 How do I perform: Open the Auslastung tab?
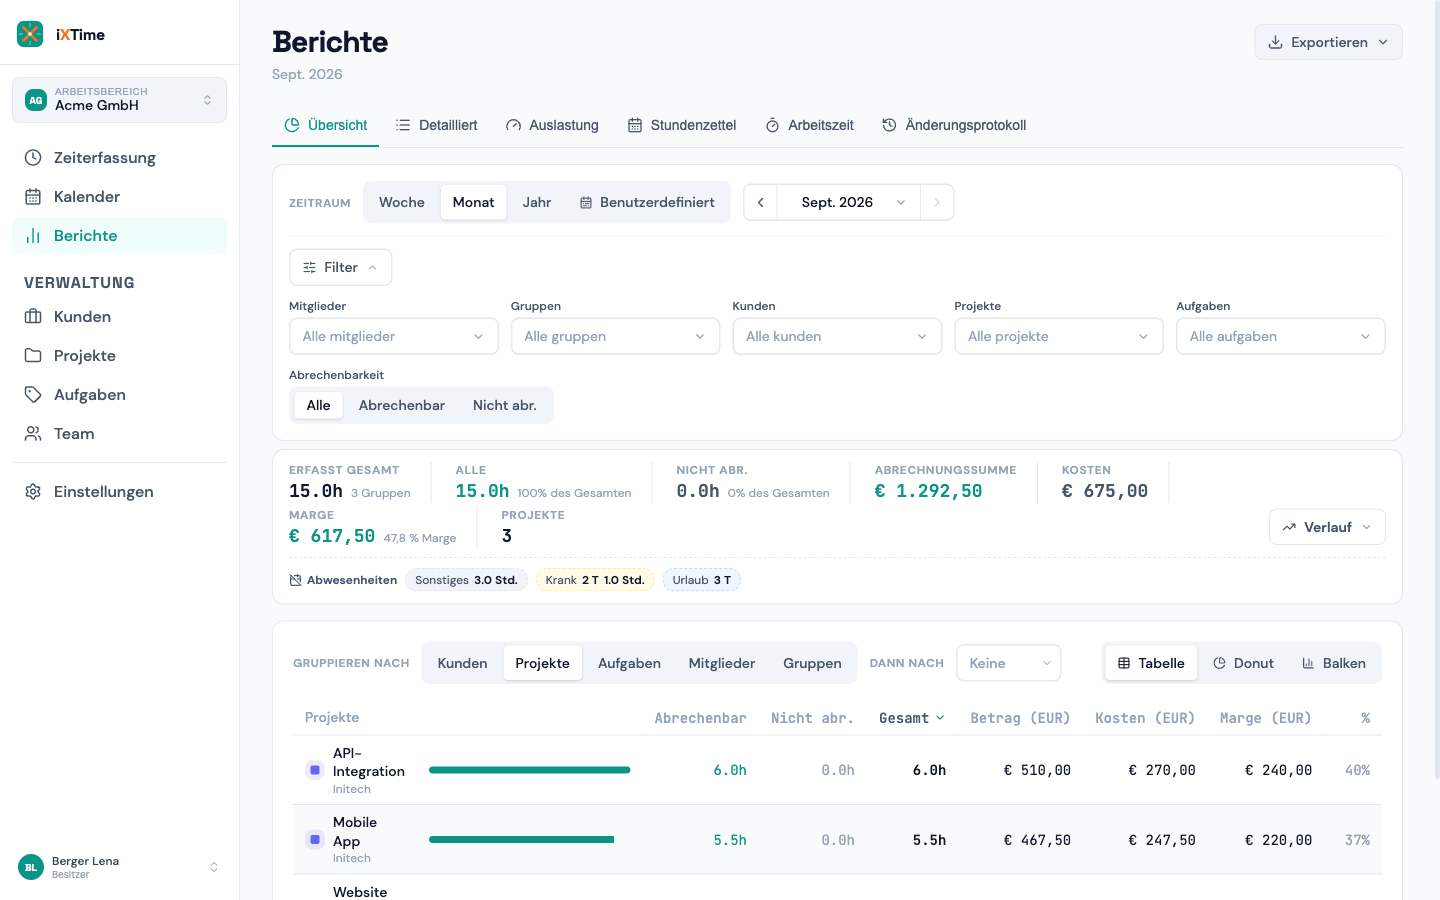click(552, 125)
